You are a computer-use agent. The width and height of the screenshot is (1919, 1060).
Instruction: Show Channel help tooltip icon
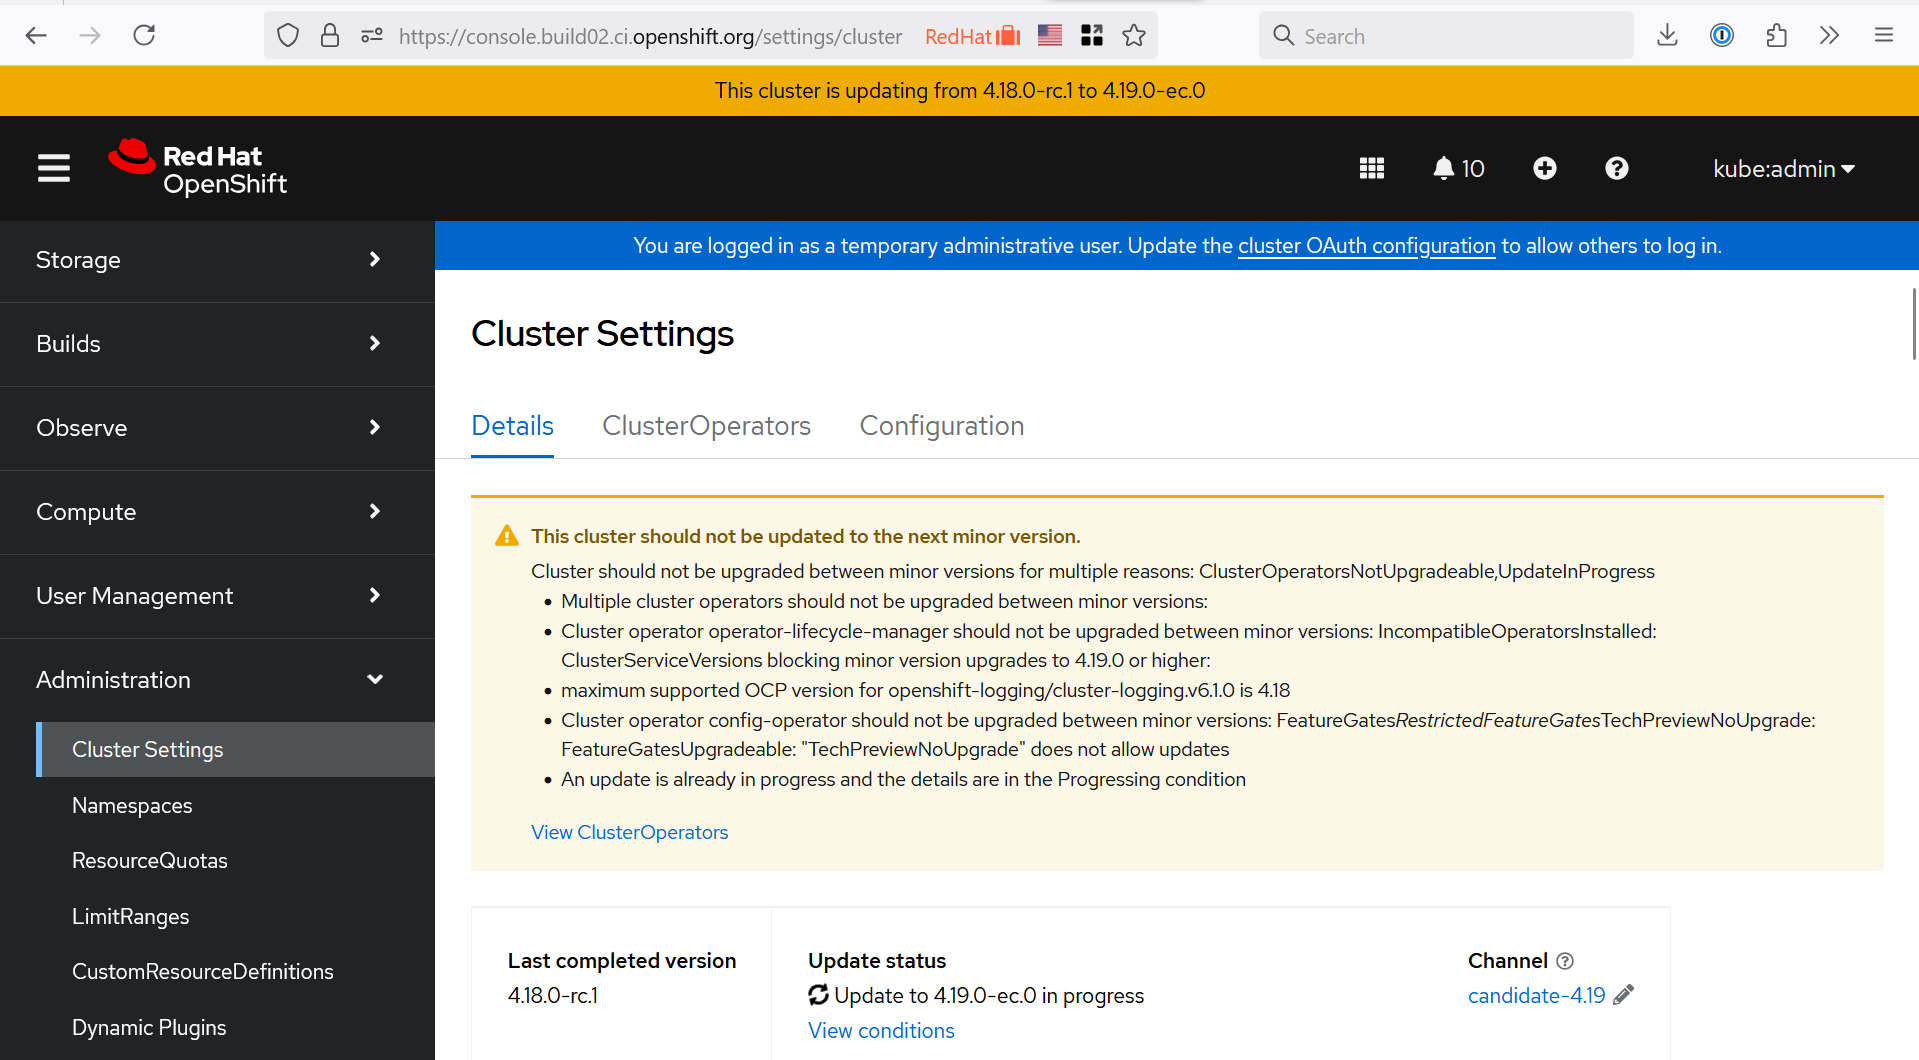pos(1565,961)
